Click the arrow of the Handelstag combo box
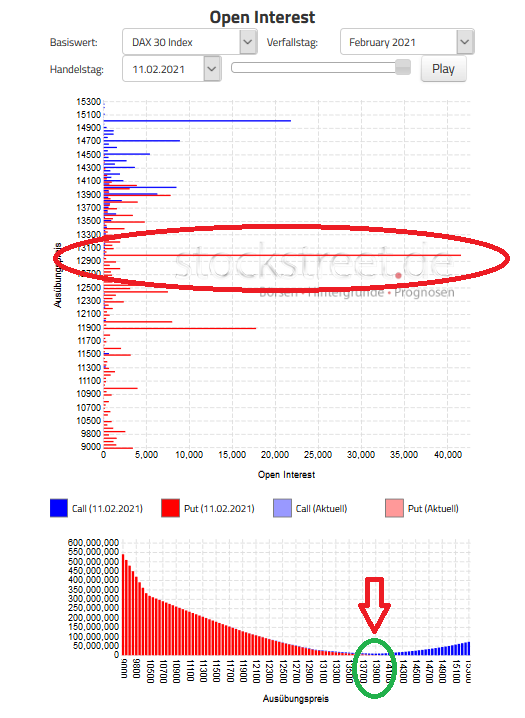The width and height of the screenshot is (525, 718). tap(212, 69)
